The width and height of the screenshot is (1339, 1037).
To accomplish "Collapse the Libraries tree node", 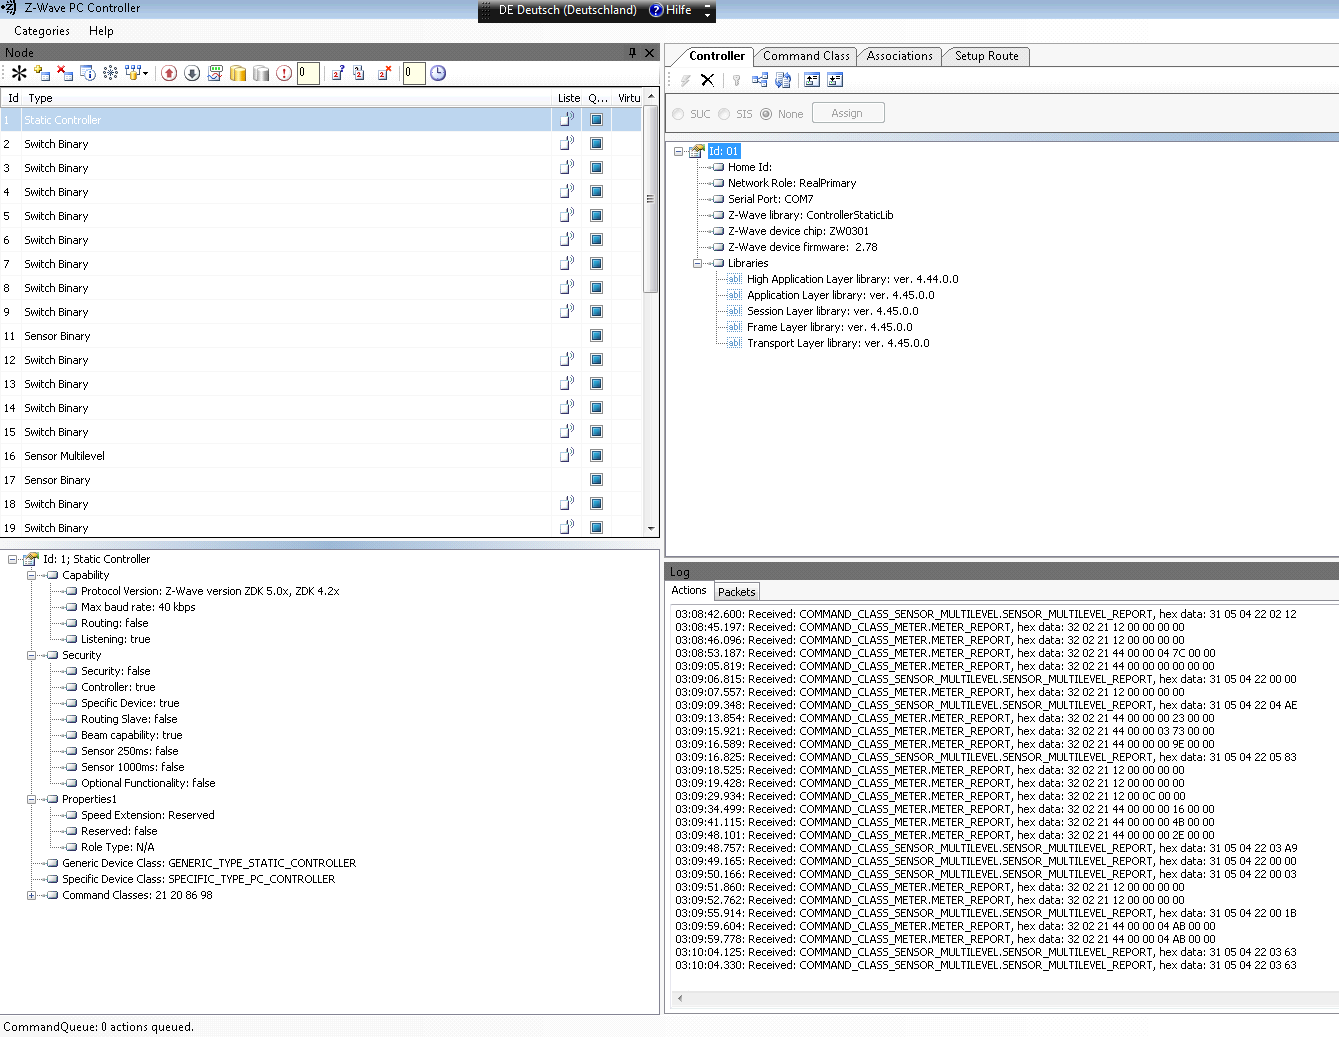I will tap(698, 263).
